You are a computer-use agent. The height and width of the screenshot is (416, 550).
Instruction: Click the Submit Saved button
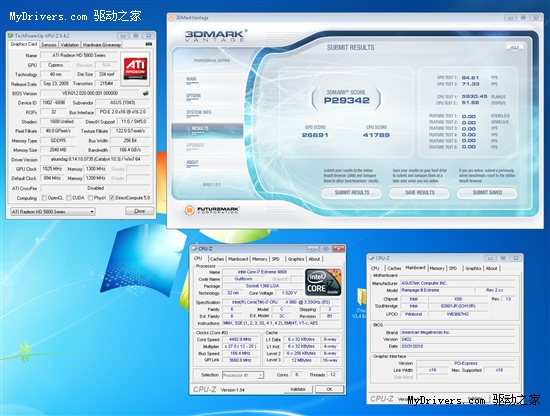pos(487,193)
